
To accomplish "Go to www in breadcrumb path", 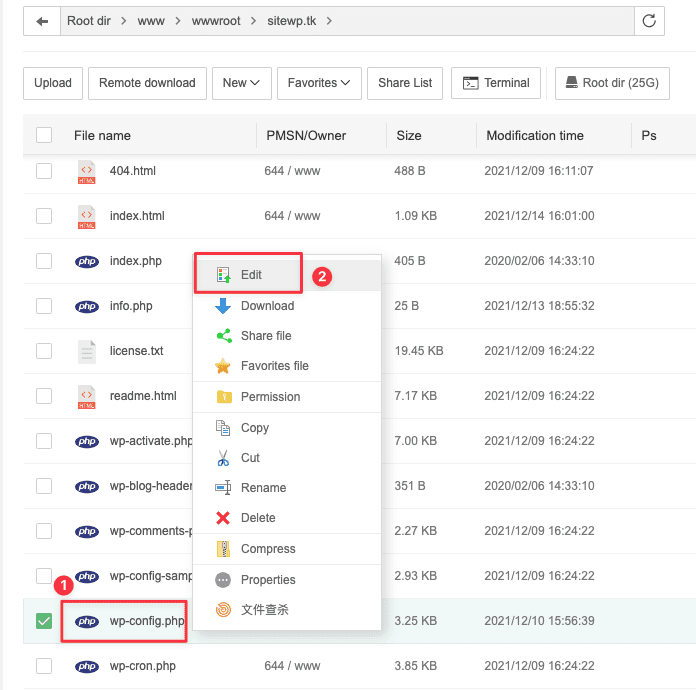I will pyautogui.click(x=151, y=21).
